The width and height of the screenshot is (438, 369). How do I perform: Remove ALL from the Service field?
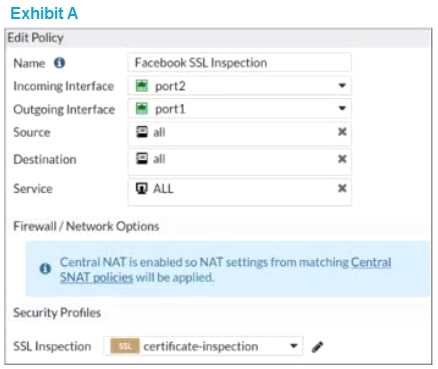(x=342, y=188)
